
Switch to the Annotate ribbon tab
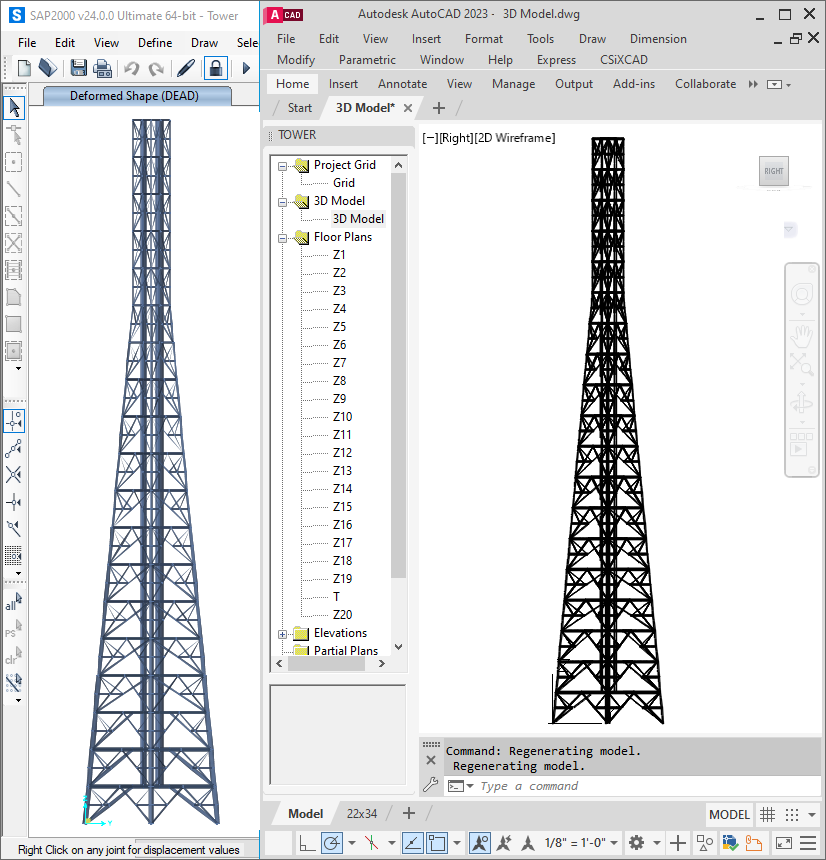pos(402,84)
